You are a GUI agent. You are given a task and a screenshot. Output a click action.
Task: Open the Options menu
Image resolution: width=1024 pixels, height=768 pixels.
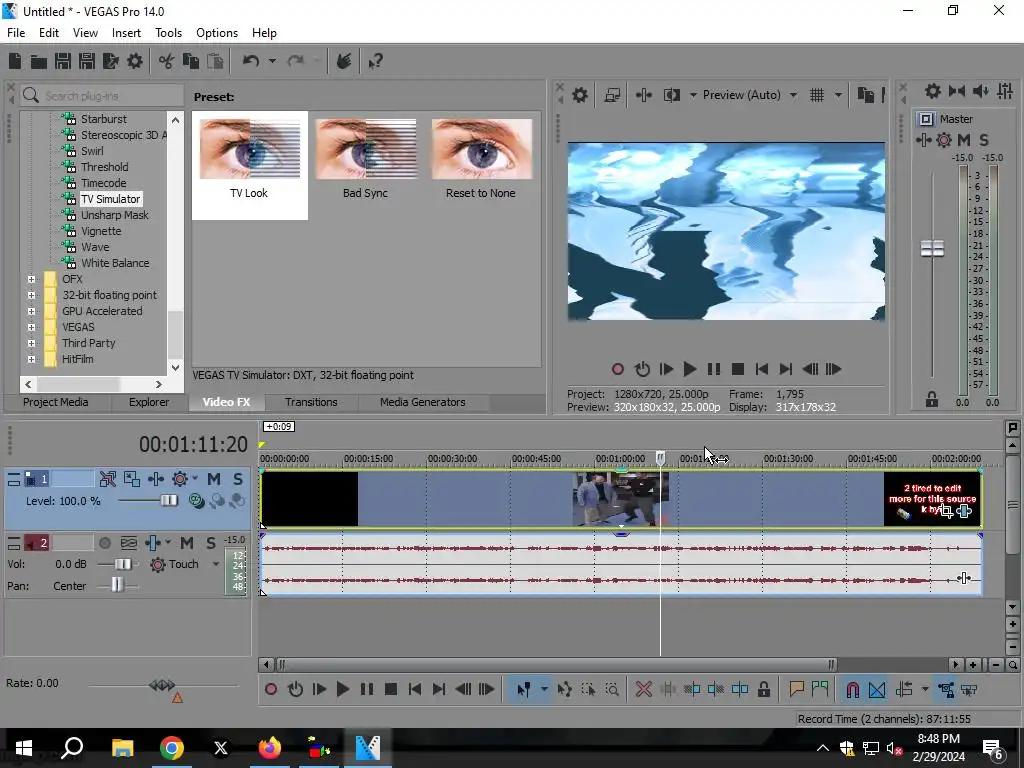point(217,33)
